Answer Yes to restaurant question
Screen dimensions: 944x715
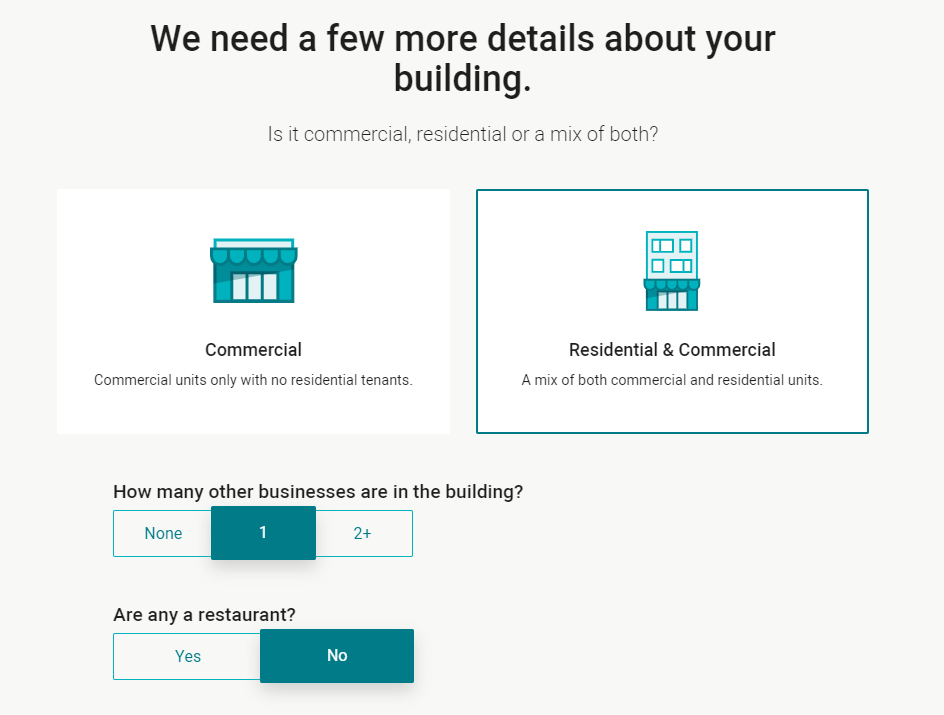(x=187, y=656)
